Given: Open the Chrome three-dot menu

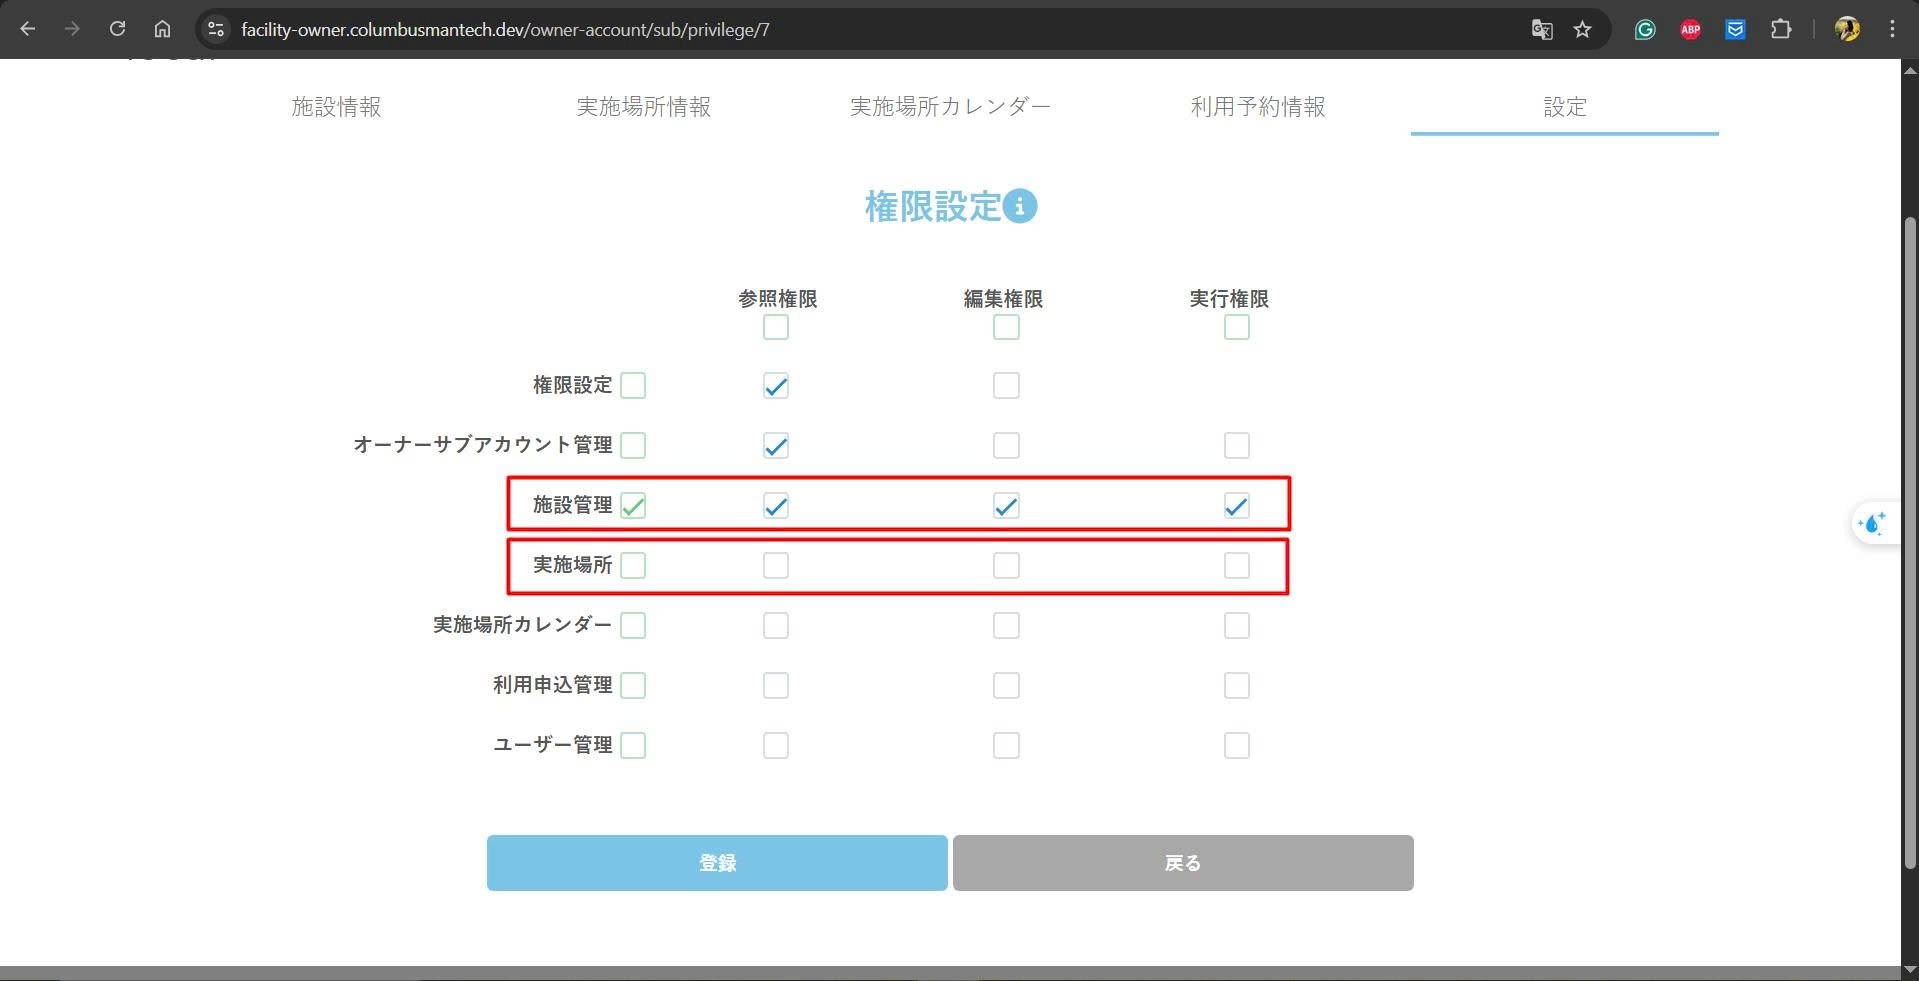Looking at the screenshot, I should [1892, 29].
